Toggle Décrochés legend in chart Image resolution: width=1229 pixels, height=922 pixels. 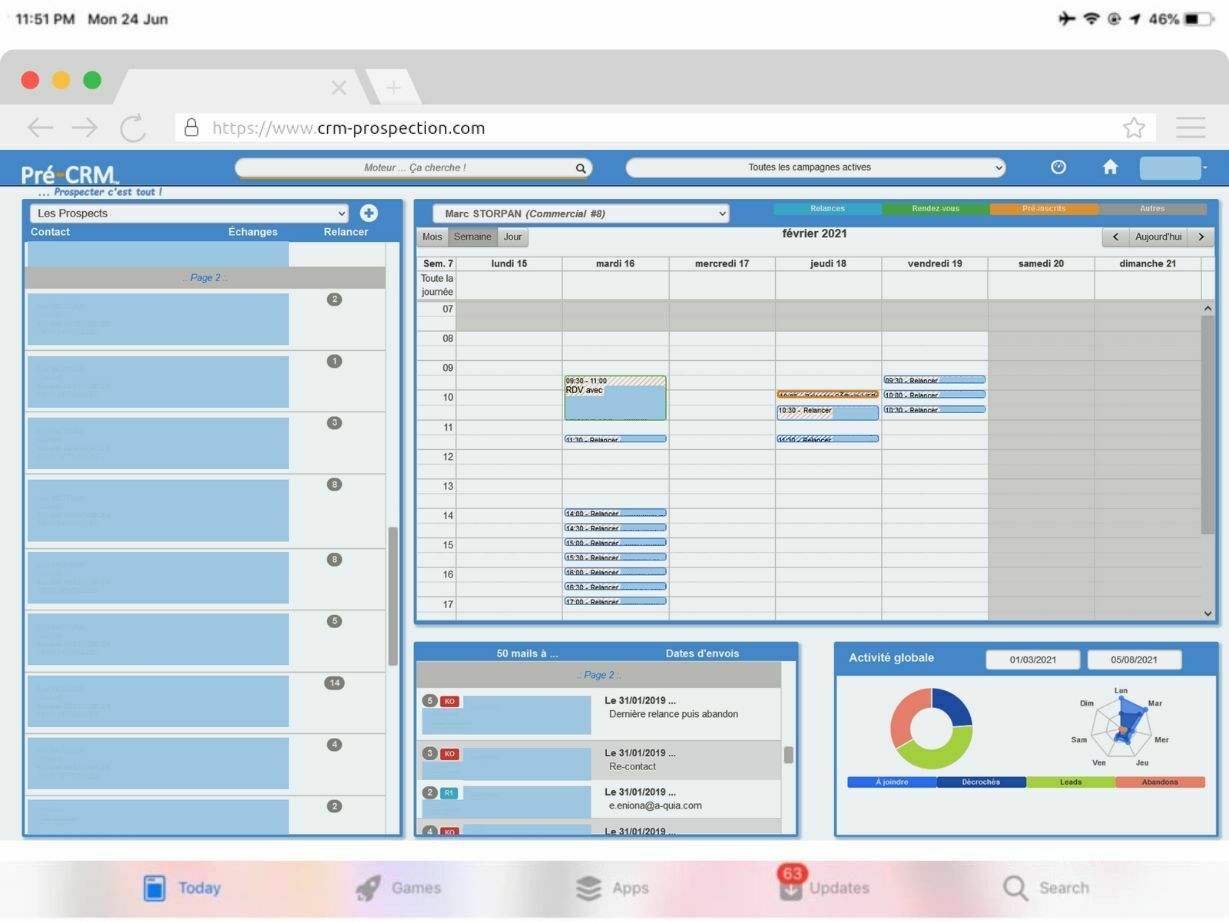(x=981, y=782)
